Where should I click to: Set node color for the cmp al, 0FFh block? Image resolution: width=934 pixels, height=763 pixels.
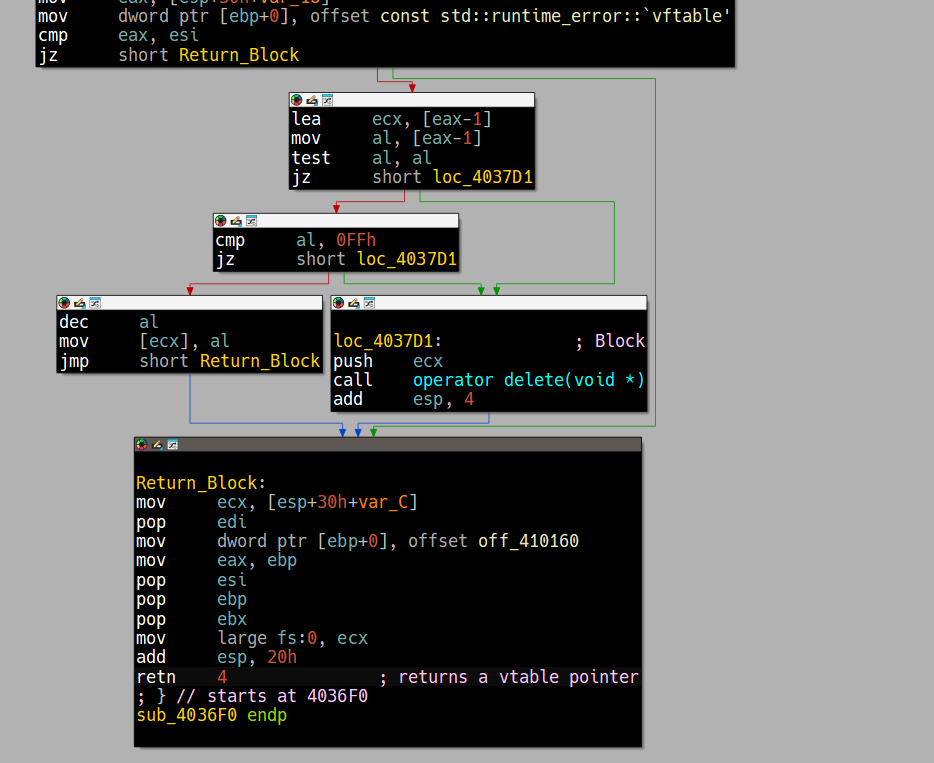[x=221, y=221]
